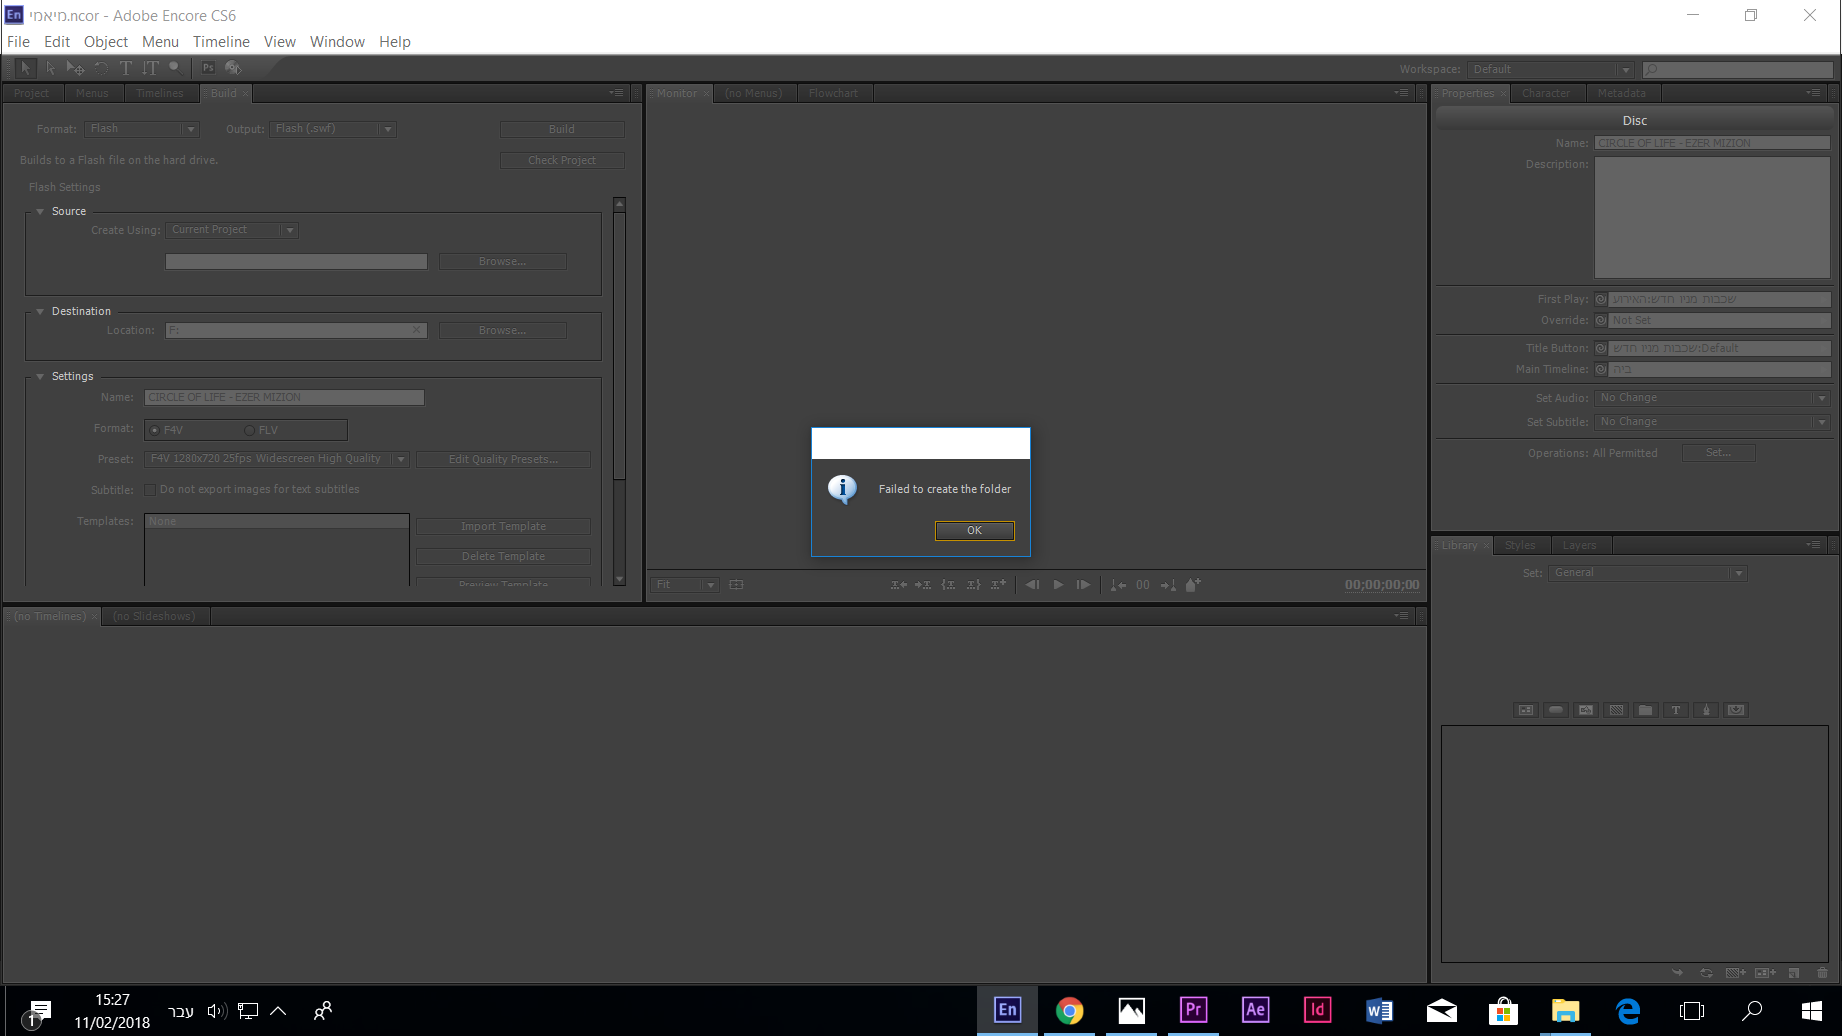Click the Edit Quality Presets button
1842x1036 pixels.
click(503, 459)
